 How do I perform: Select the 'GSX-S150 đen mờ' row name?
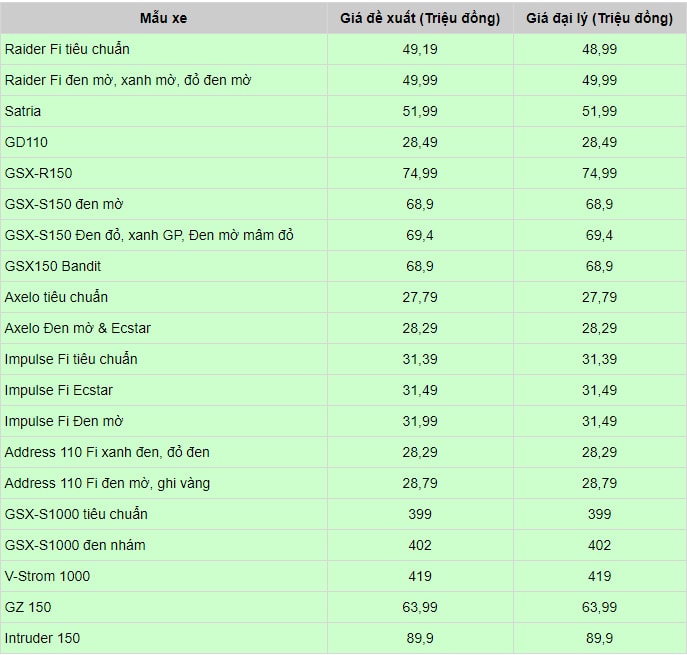tap(64, 204)
